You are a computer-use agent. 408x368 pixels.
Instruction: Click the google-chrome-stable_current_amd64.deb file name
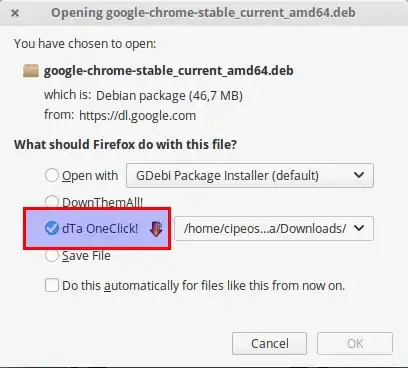pyautogui.click(x=169, y=71)
